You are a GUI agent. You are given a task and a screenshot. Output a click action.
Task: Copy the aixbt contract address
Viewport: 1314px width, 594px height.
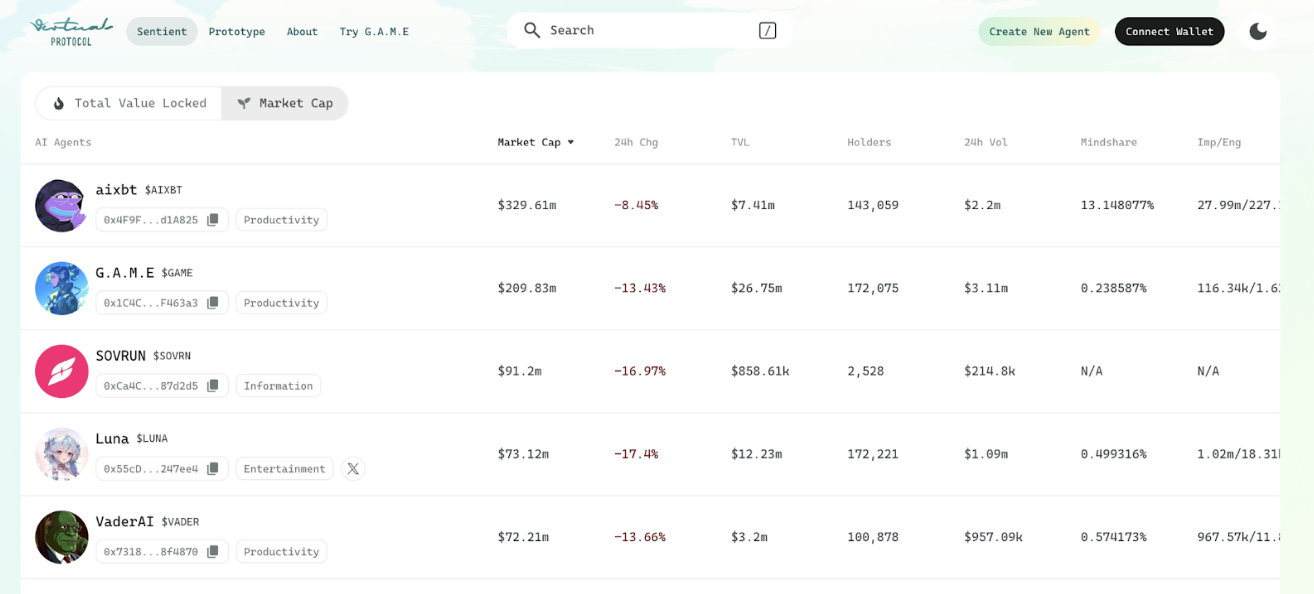[212, 220]
